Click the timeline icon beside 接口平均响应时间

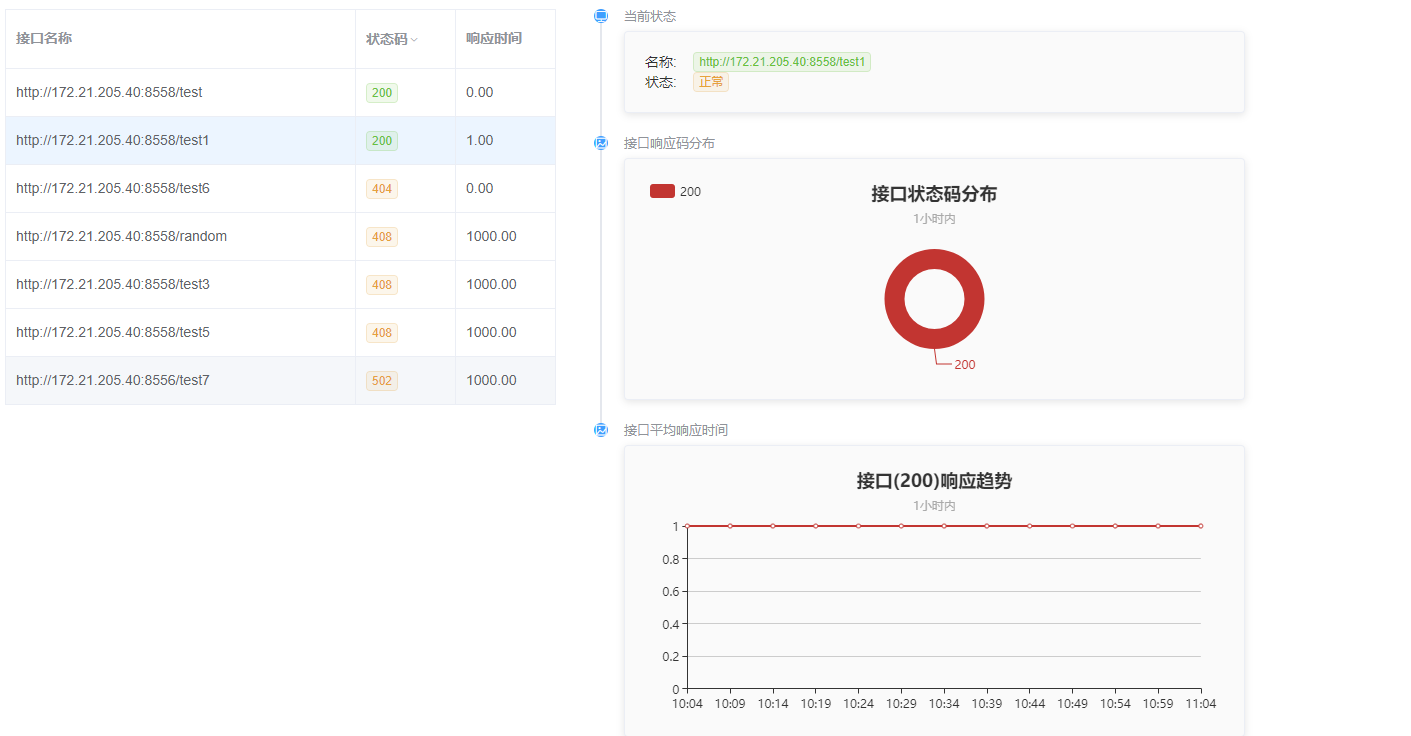pyautogui.click(x=601, y=430)
